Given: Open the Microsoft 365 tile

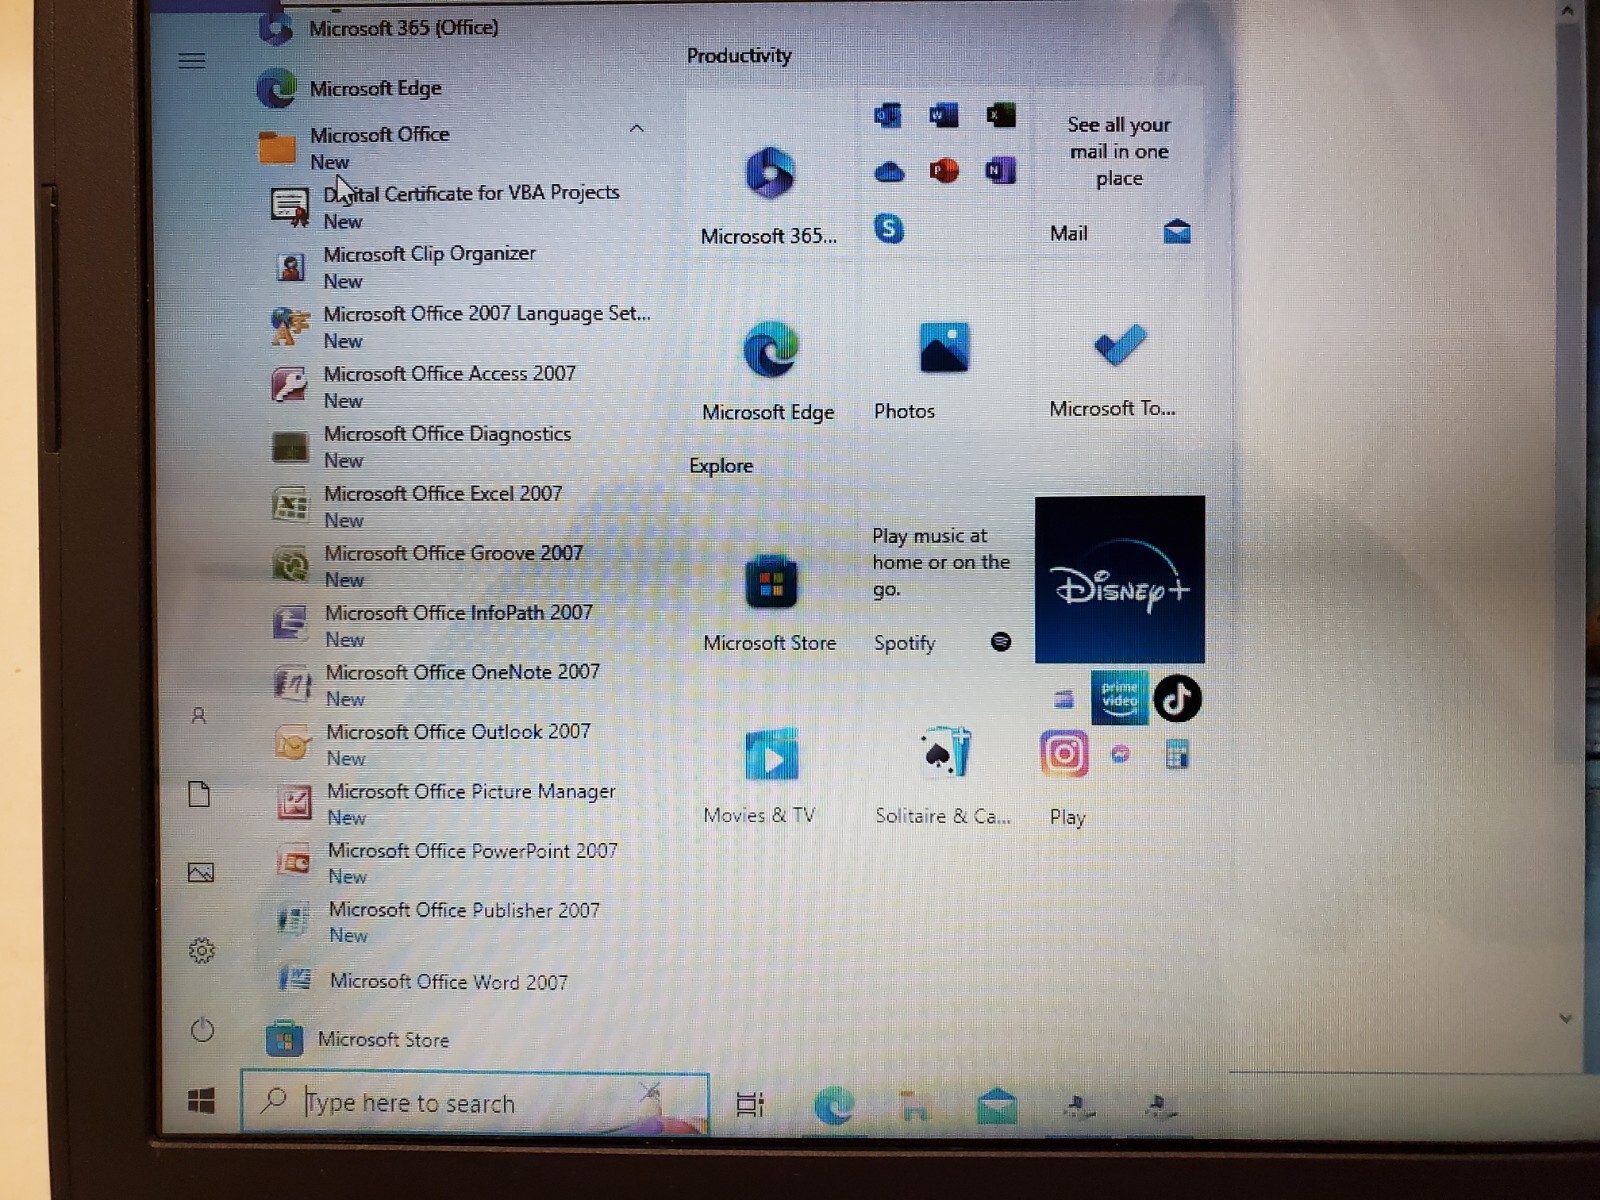Looking at the screenshot, I should [x=769, y=175].
